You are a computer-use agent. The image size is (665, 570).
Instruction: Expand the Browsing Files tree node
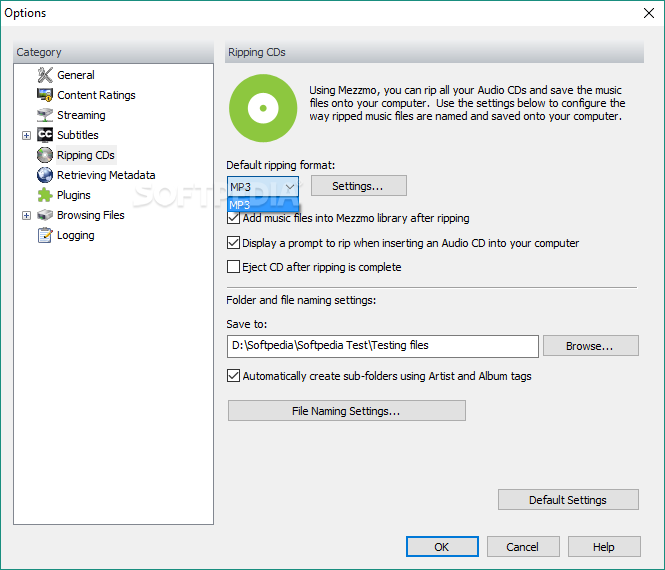[x=26, y=215]
